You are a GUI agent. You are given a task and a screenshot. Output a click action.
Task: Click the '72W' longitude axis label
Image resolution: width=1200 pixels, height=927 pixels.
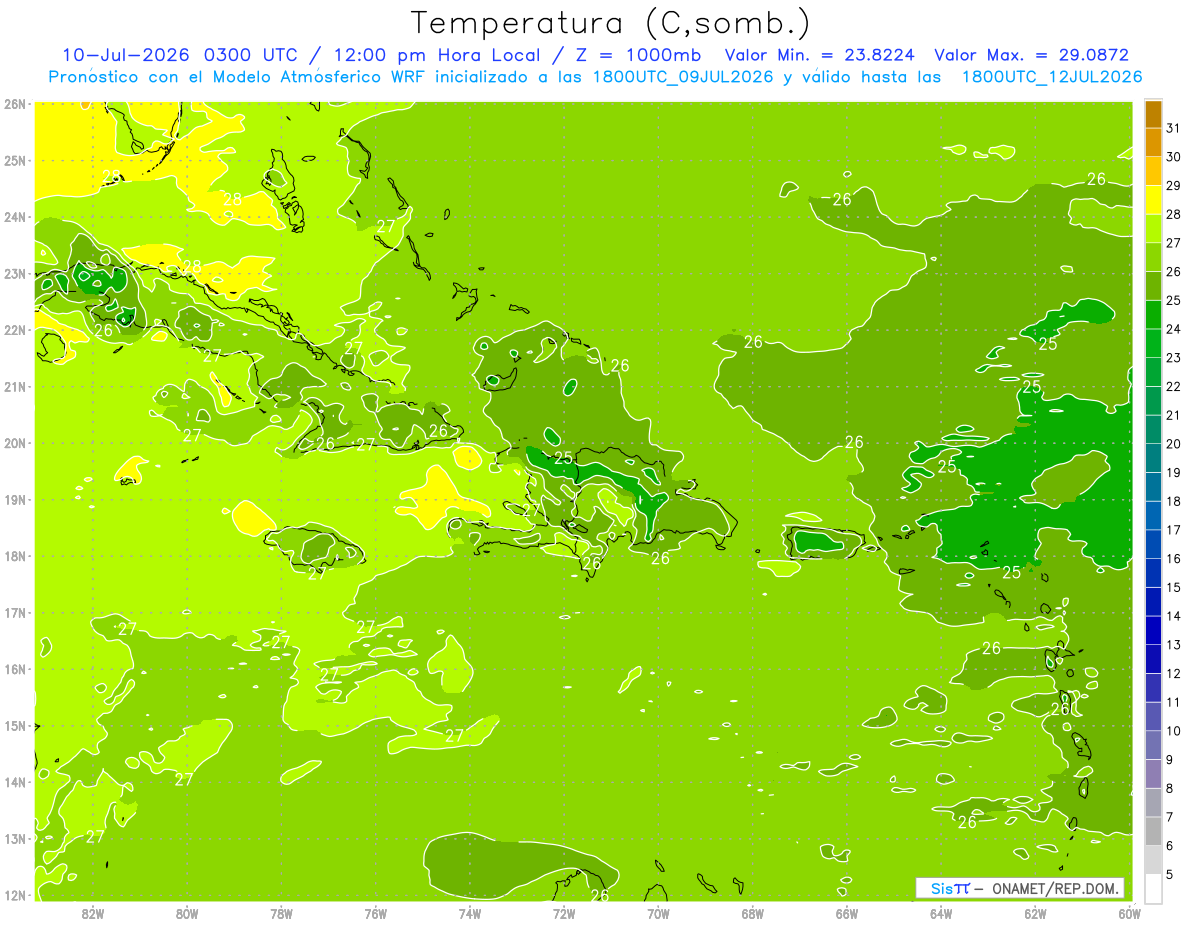pos(564,913)
